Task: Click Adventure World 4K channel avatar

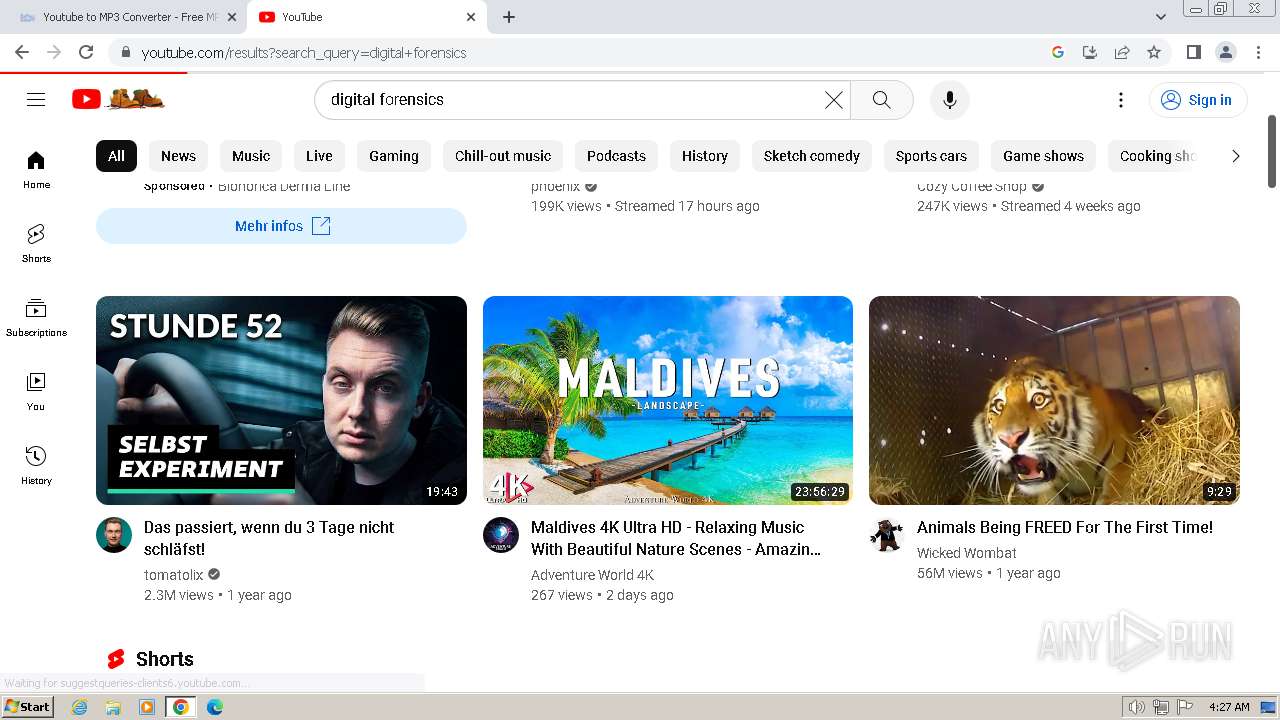Action: coord(501,535)
